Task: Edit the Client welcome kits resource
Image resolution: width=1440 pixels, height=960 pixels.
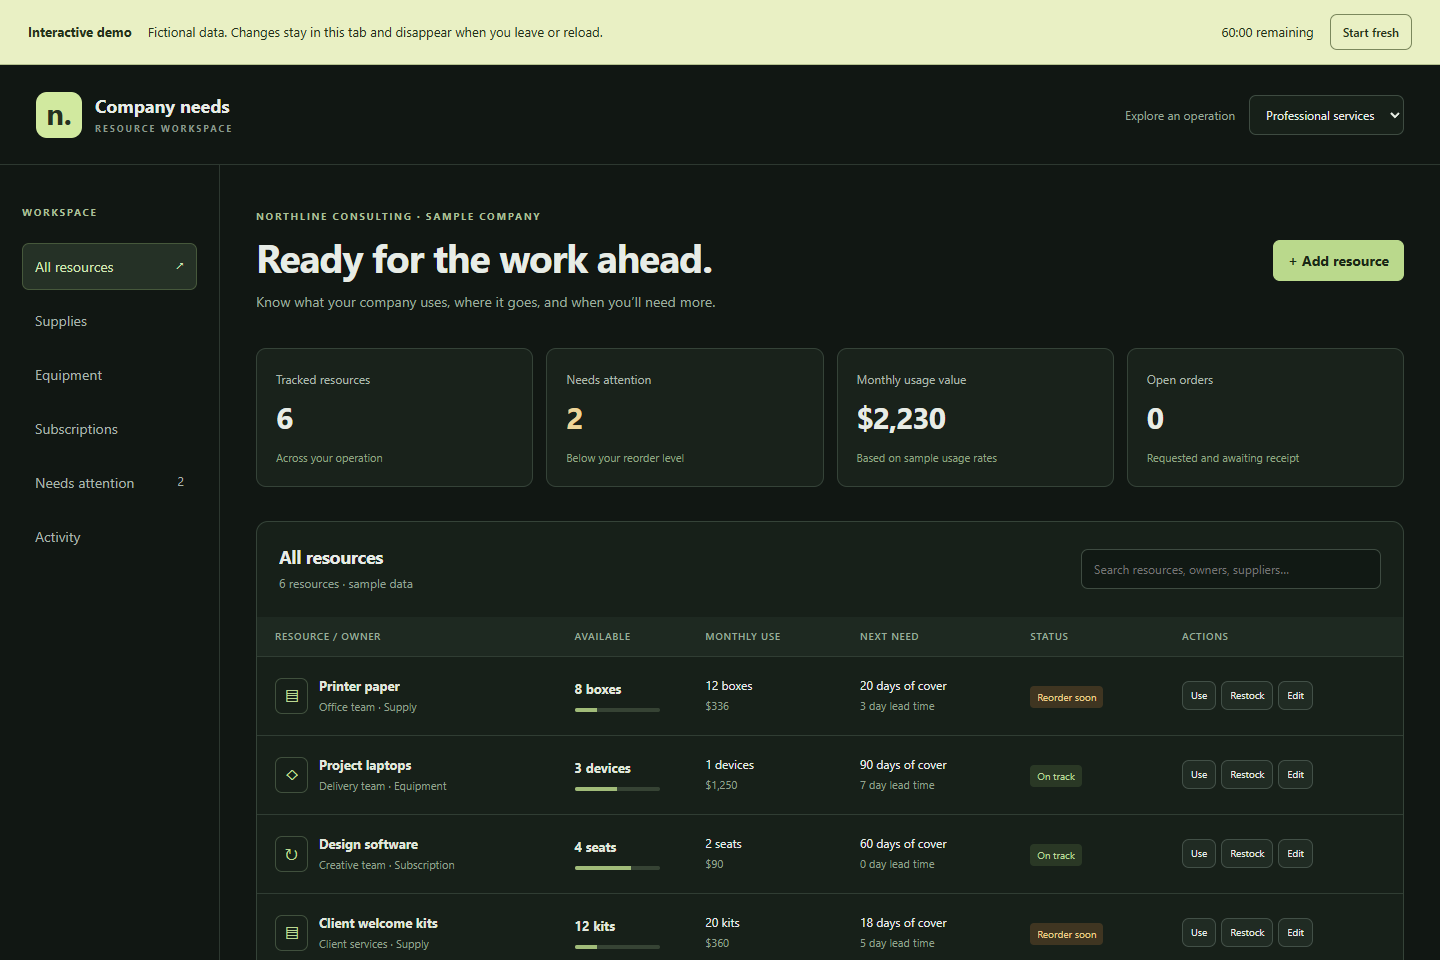Action: 1295,933
